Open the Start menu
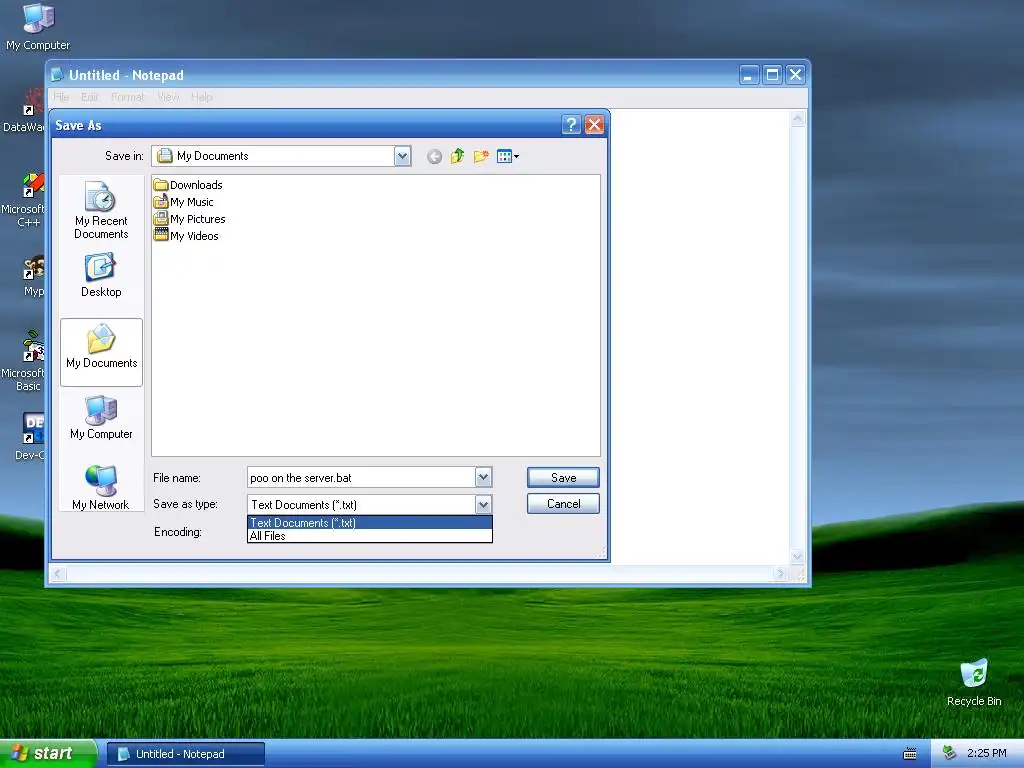Screen dimensions: 1024x768 [47, 754]
